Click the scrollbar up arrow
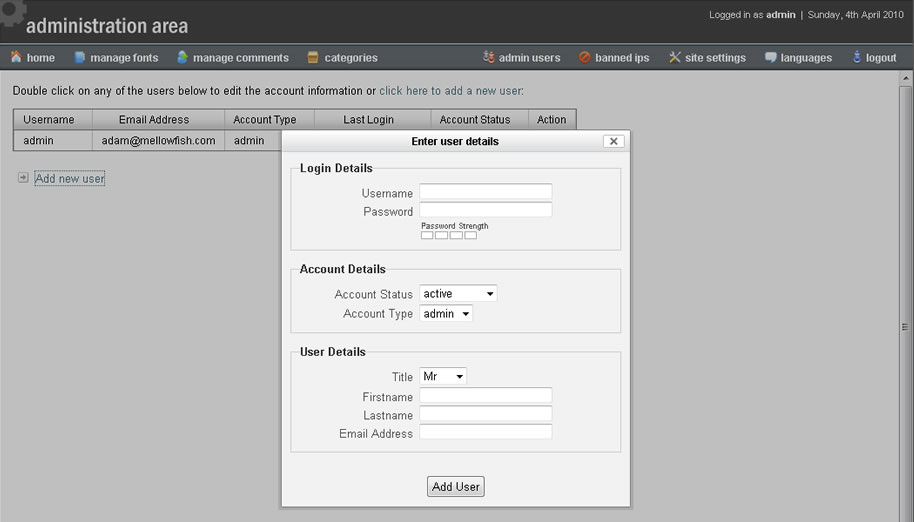This screenshot has width=914, height=522. (905, 78)
